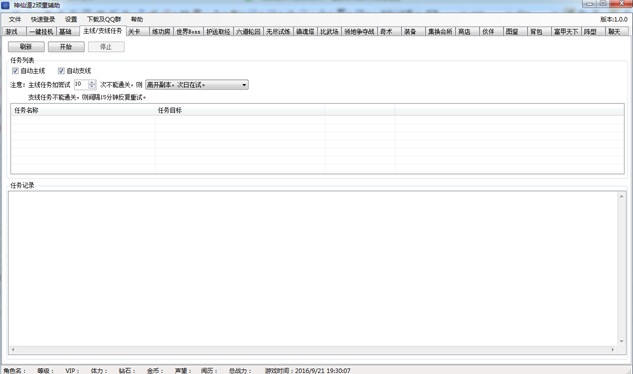
Task: Click the disabled 停止 stop button
Action: pyautogui.click(x=106, y=47)
